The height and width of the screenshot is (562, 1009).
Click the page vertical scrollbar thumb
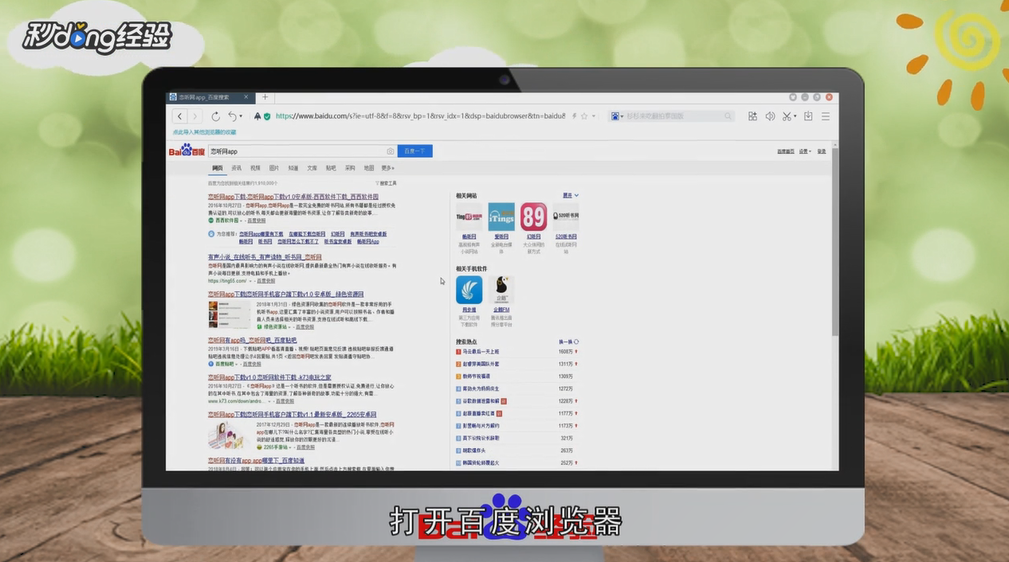pyautogui.click(x=835, y=241)
